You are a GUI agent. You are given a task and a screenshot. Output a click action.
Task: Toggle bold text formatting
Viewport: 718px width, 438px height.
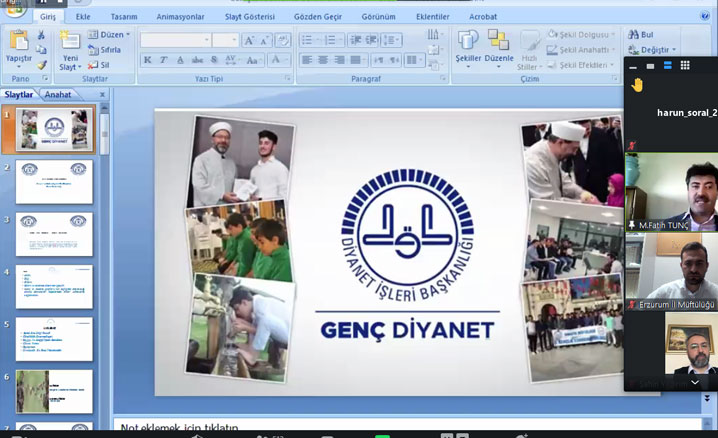[148, 60]
